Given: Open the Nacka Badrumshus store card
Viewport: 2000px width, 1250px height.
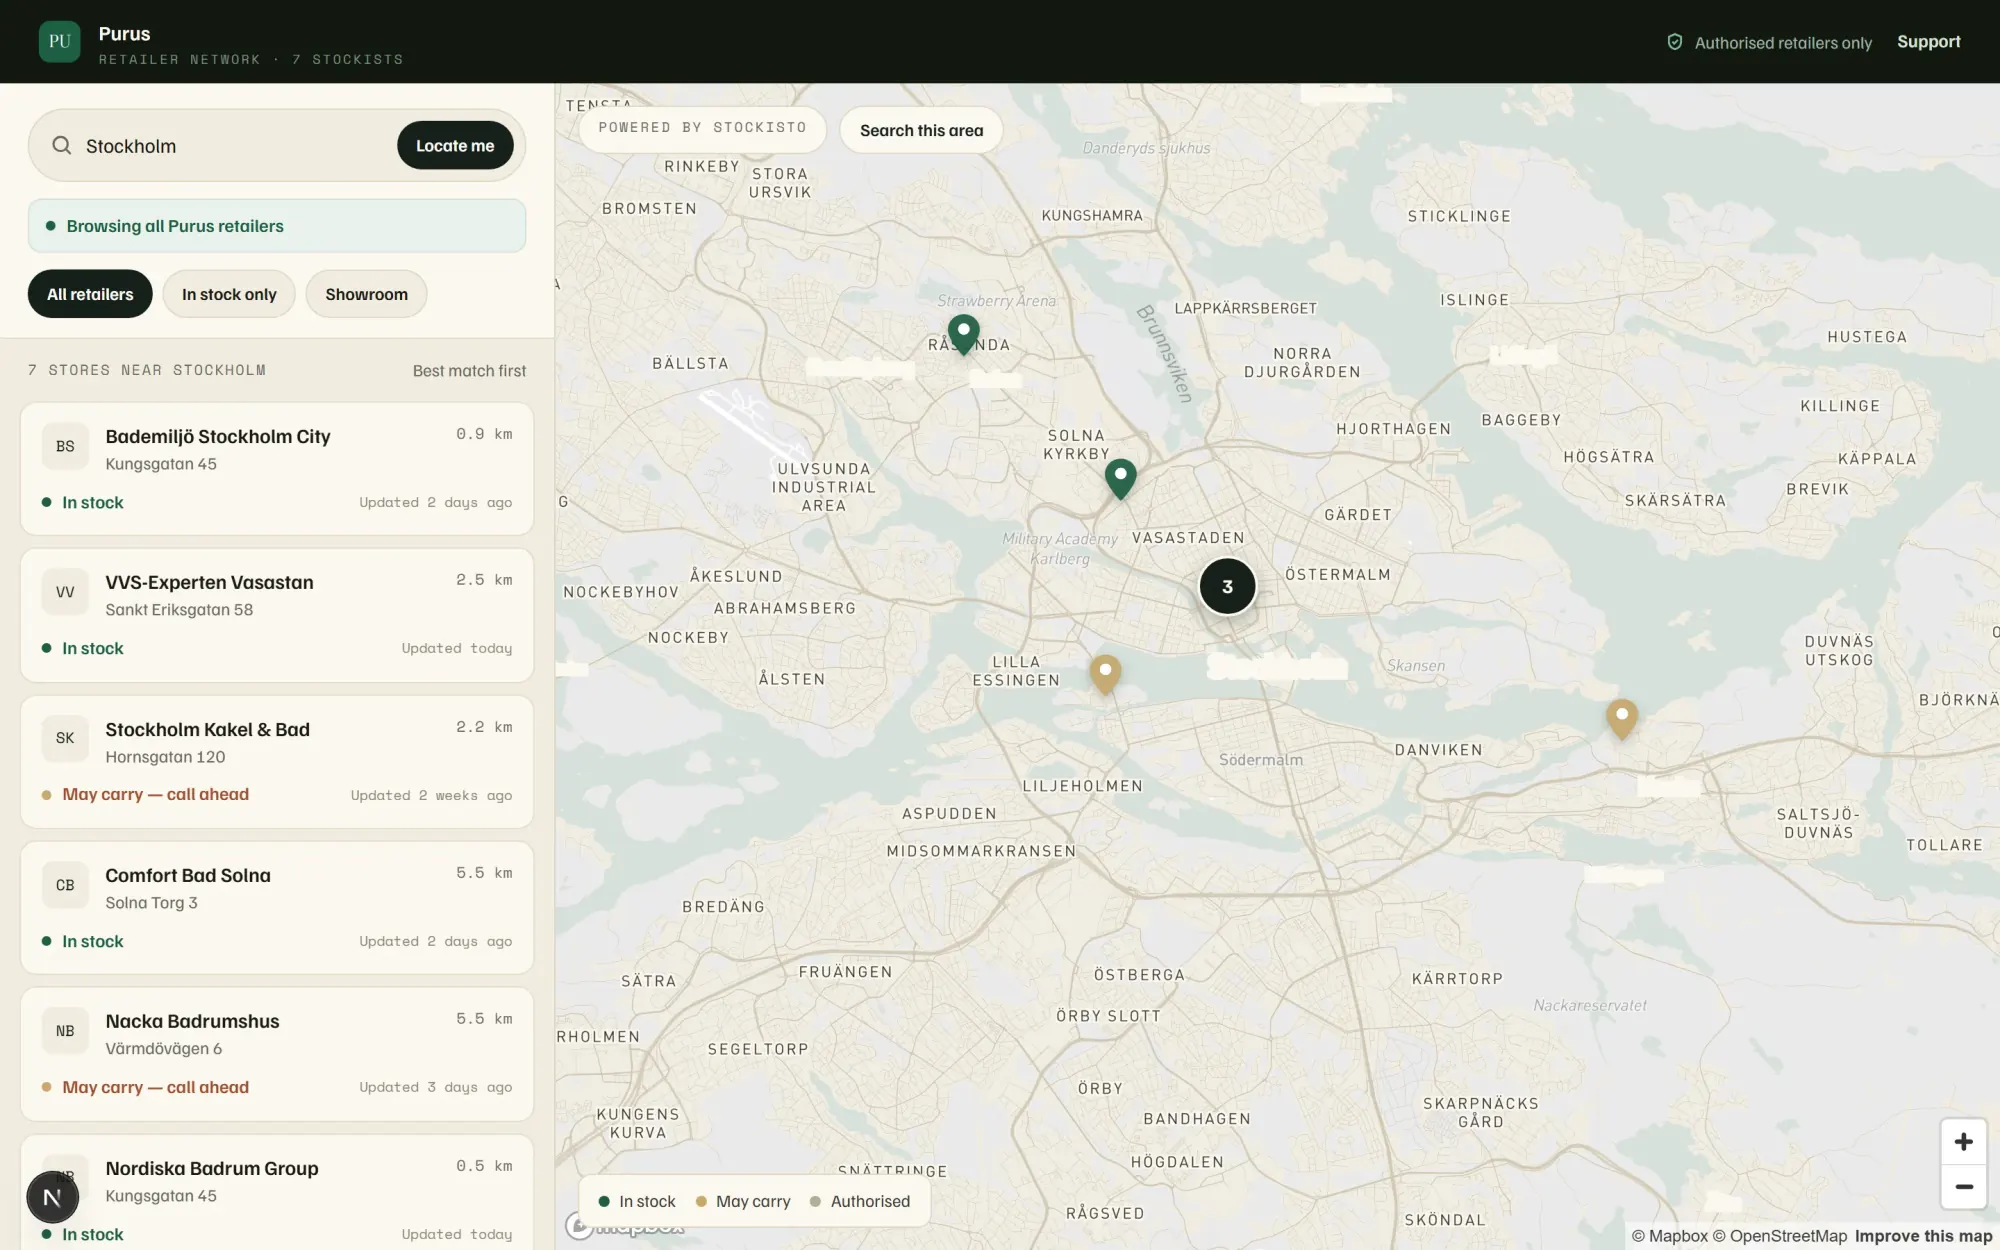Looking at the screenshot, I should pyautogui.click(x=277, y=1054).
